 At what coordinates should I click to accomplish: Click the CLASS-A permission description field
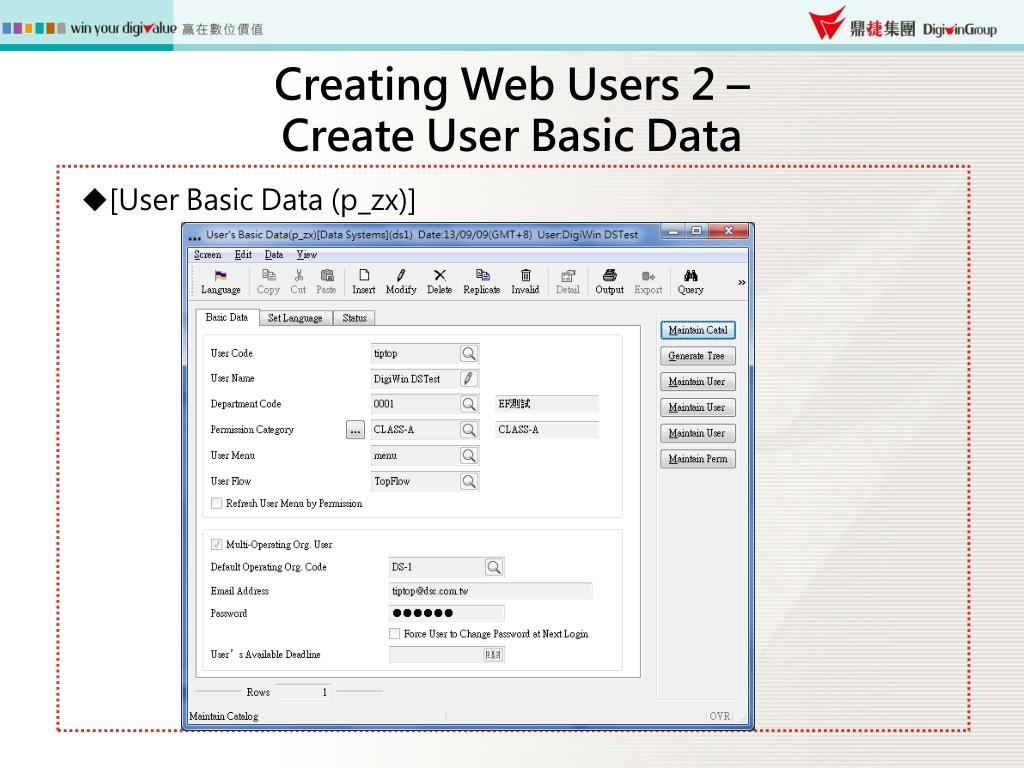pyautogui.click(x=547, y=430)
